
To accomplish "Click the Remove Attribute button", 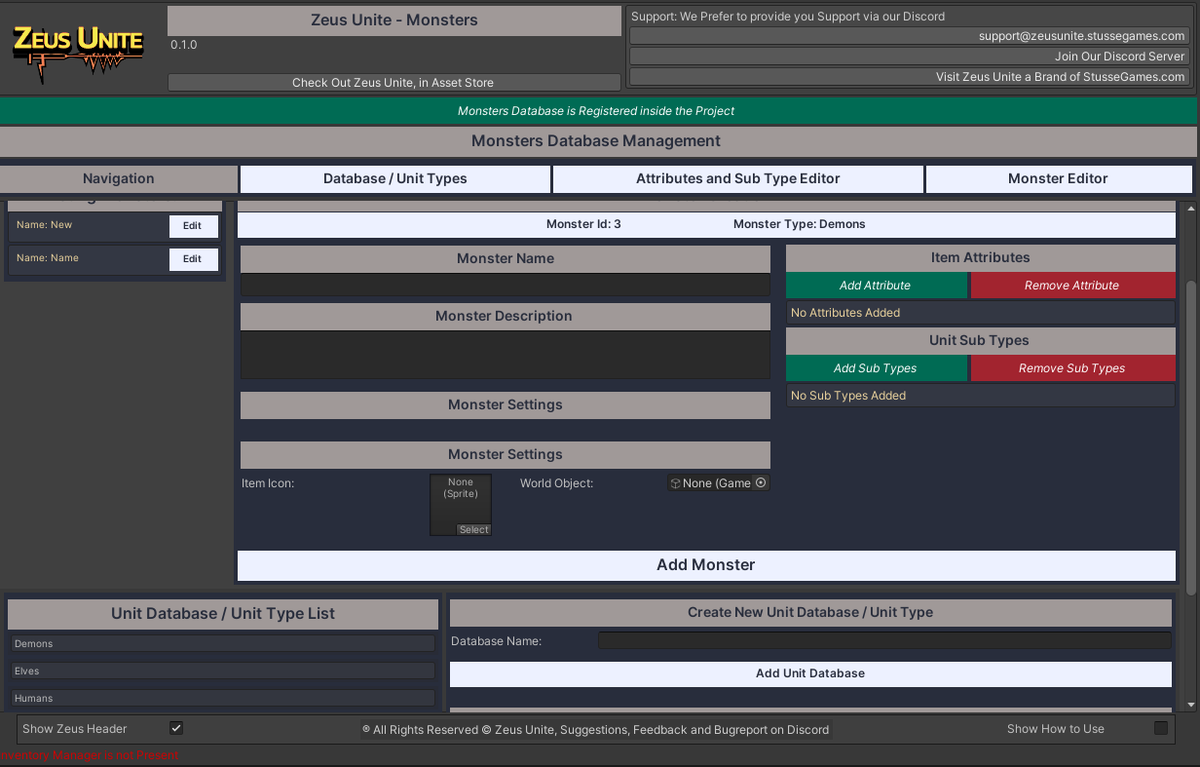I will click(x=1072, y=285).
